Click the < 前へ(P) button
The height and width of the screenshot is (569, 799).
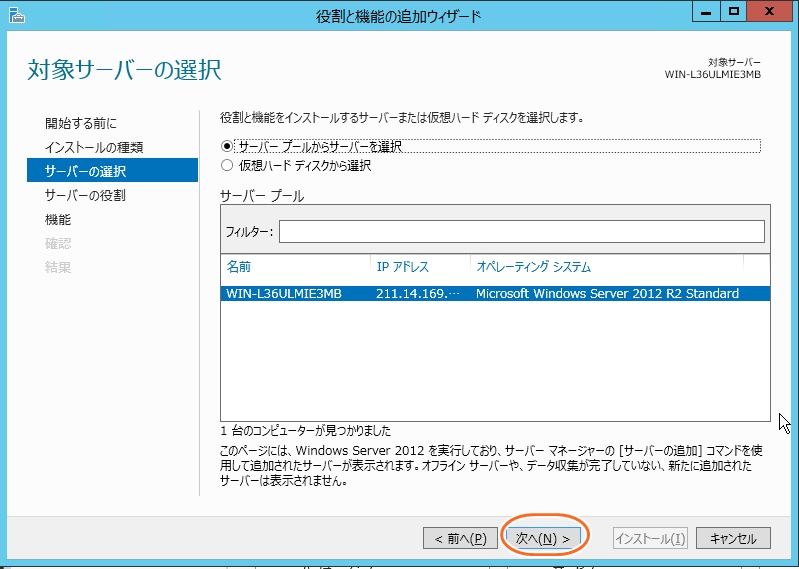(x=460, y=538)
